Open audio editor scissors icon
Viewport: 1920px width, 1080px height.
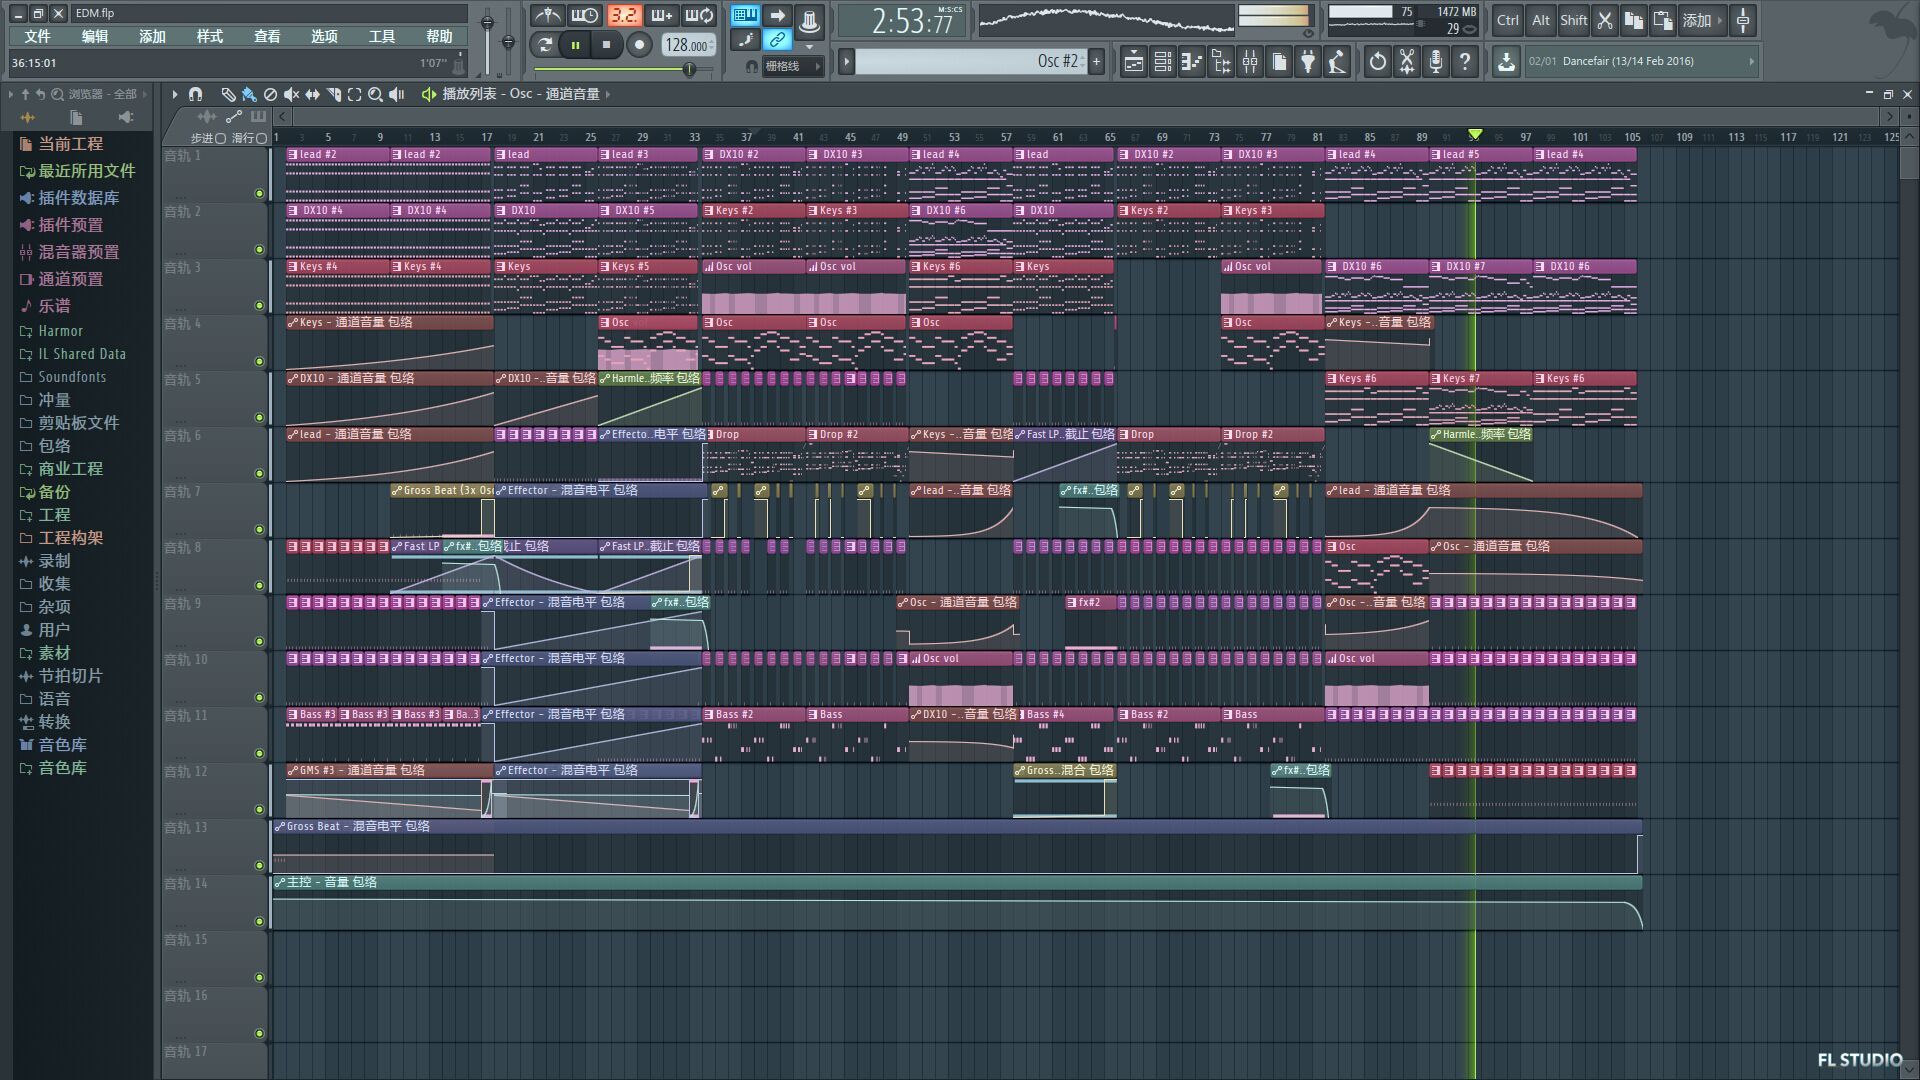[x=1407, y=62]
